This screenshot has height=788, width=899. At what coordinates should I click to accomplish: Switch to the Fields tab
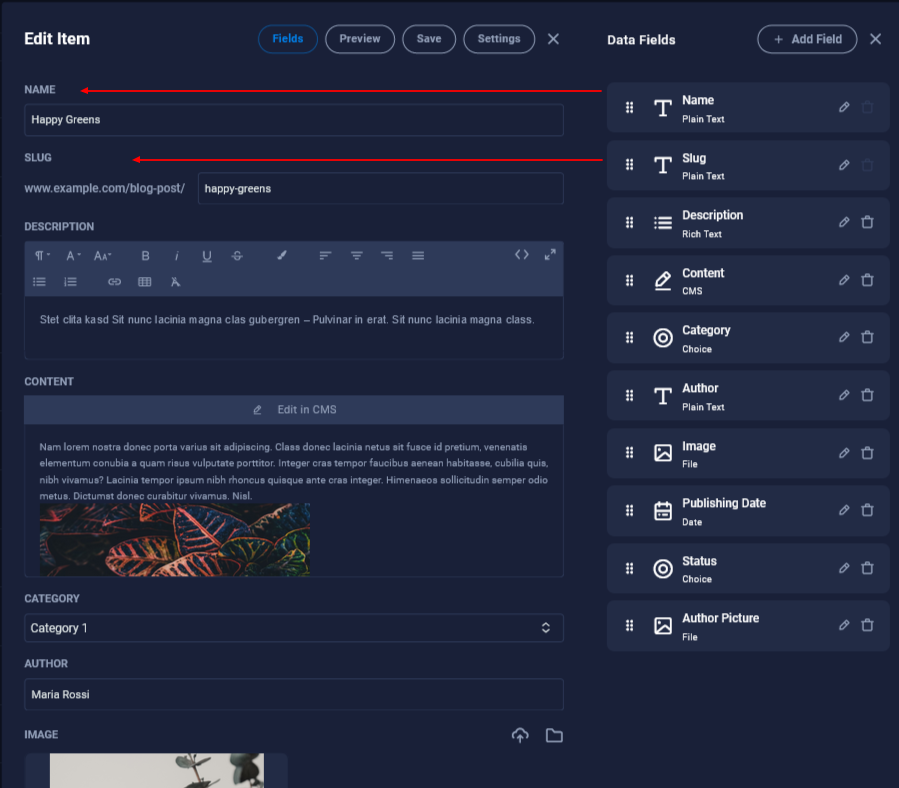[x=288, y=39]
